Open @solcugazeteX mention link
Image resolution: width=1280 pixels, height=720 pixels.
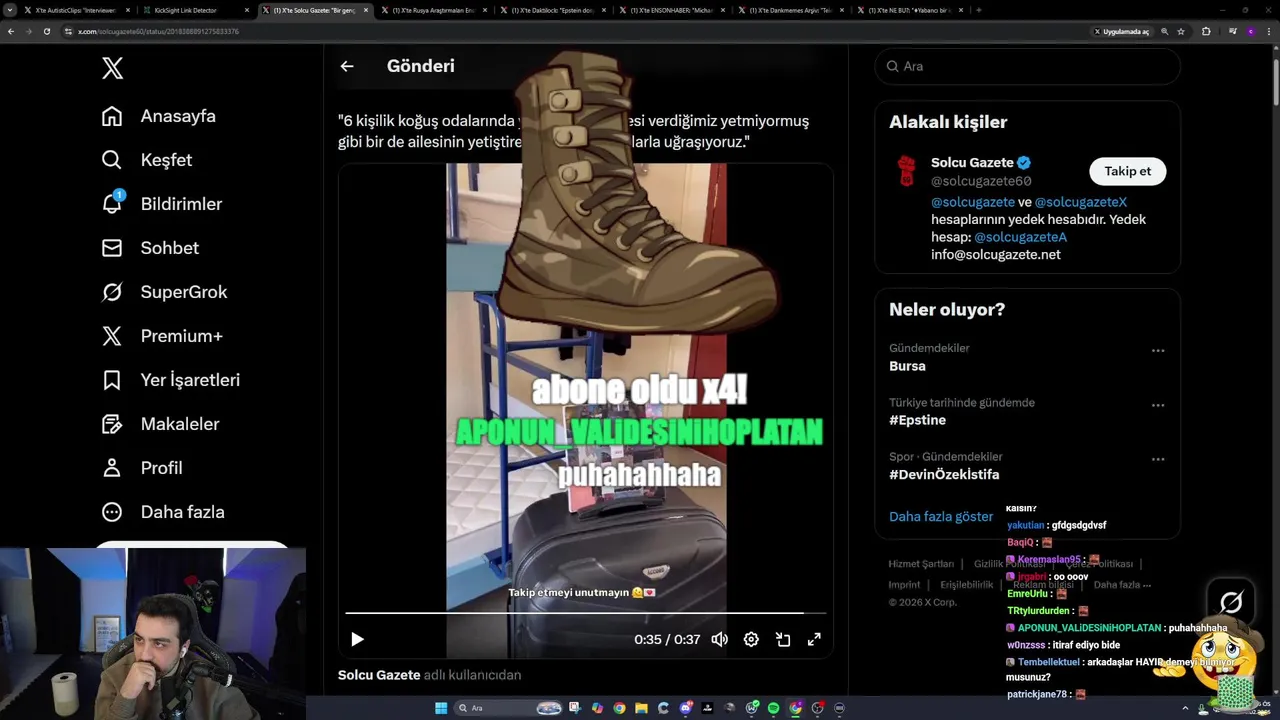[x=1081, y=202]
